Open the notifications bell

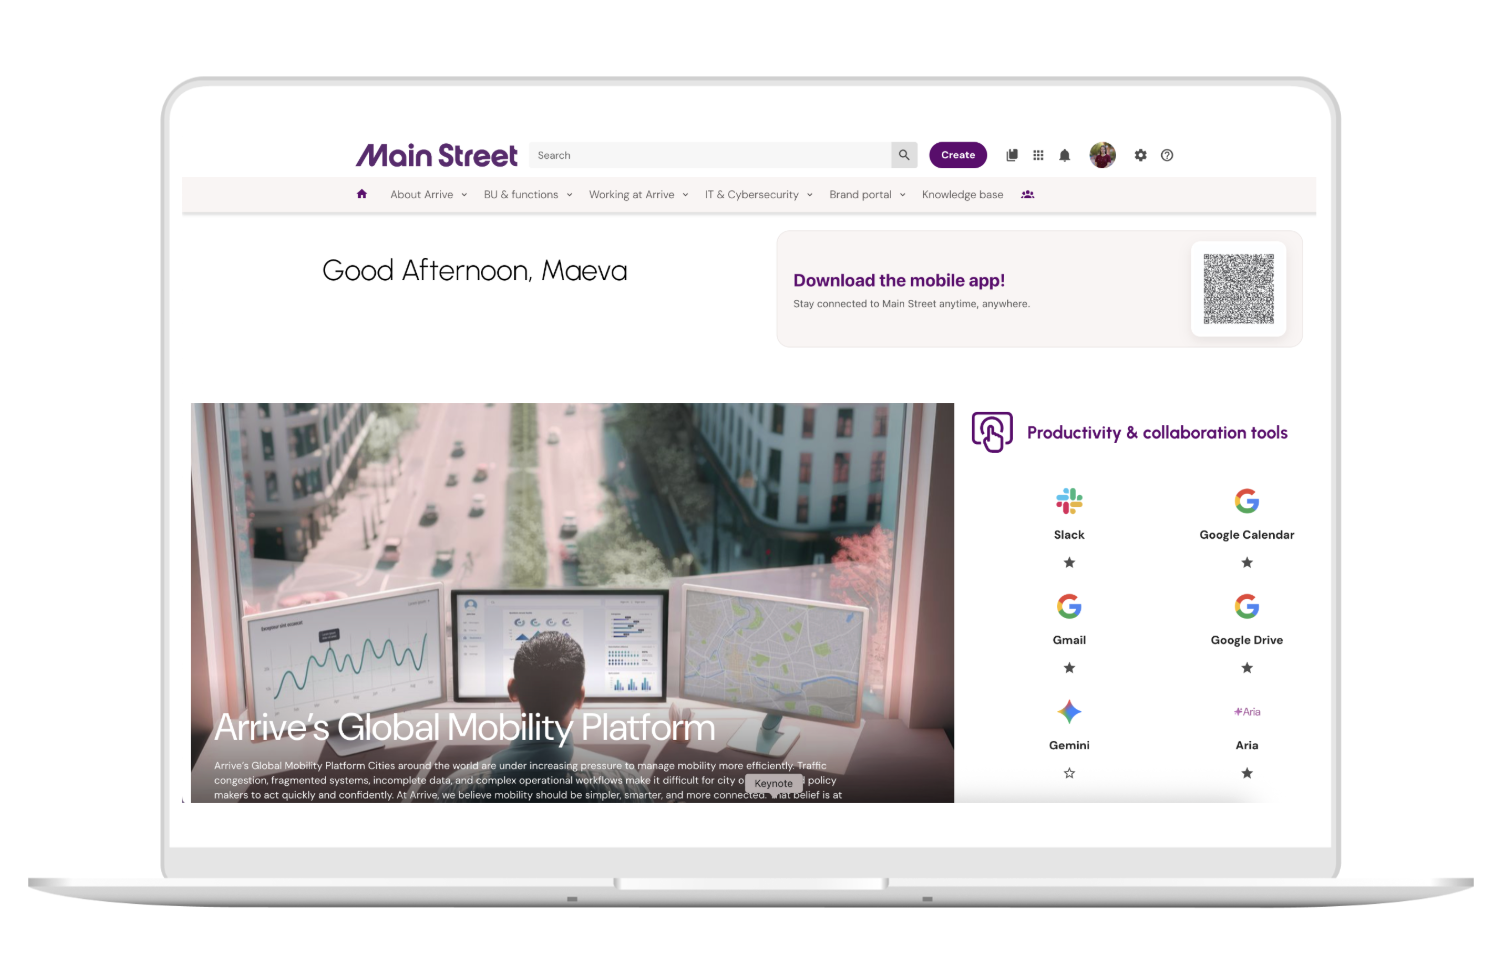[1065, 155]
